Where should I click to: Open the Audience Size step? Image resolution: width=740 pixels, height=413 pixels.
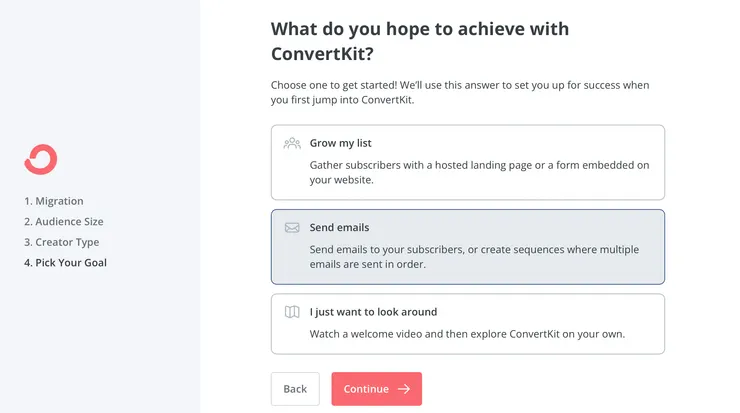point(64,221)
